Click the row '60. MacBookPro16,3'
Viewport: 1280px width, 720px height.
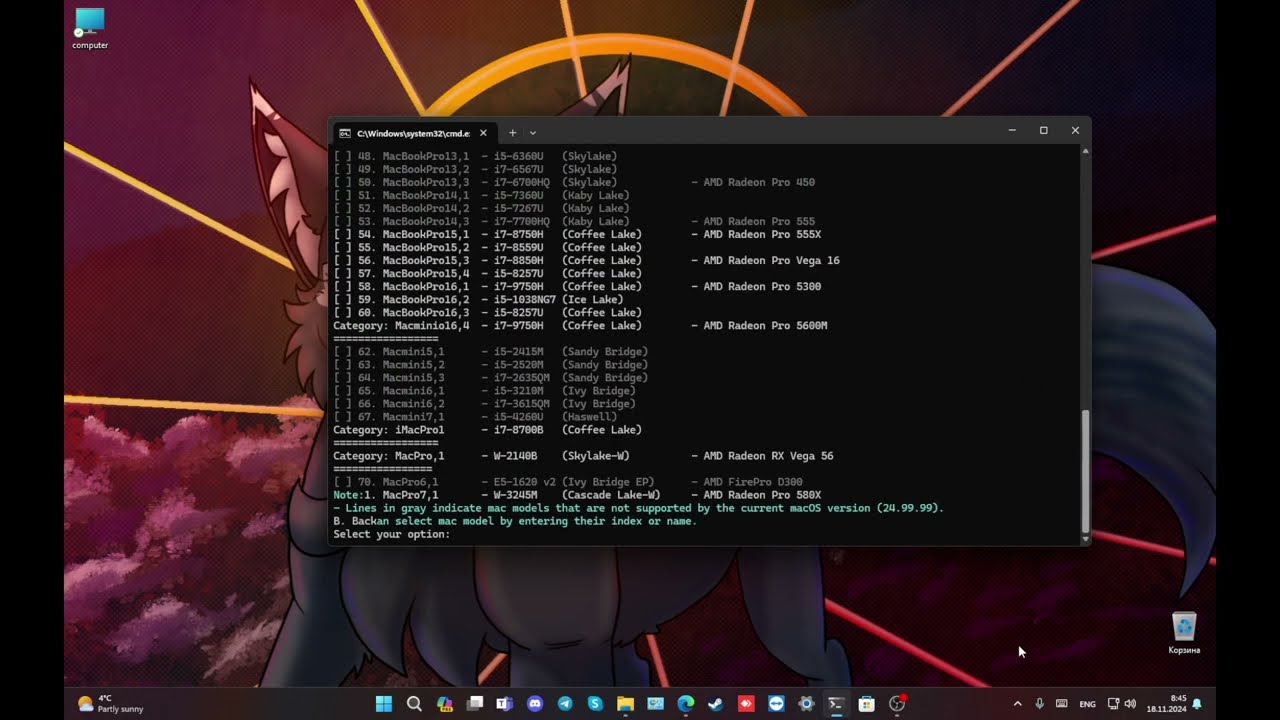point(487,312)
